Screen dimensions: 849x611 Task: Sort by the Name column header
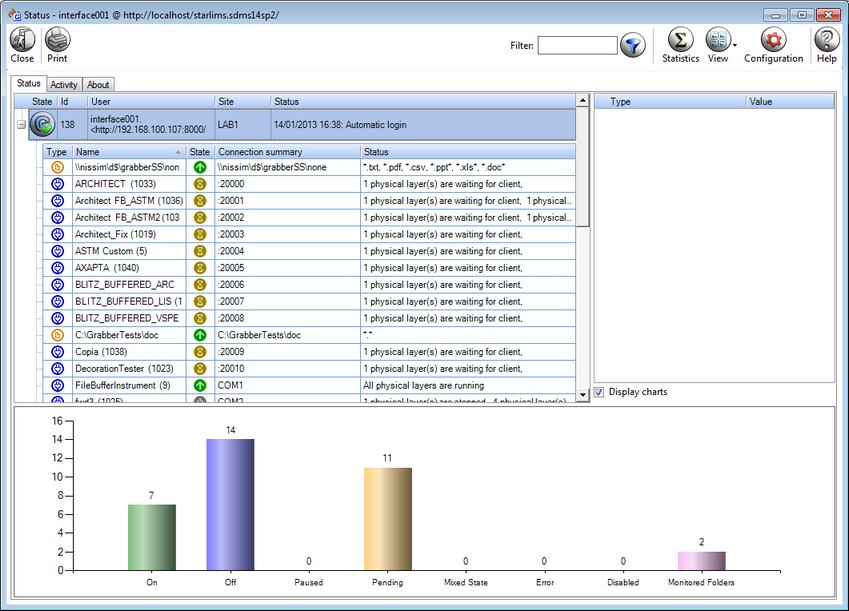pyautogui.click(x=128, y=152)
